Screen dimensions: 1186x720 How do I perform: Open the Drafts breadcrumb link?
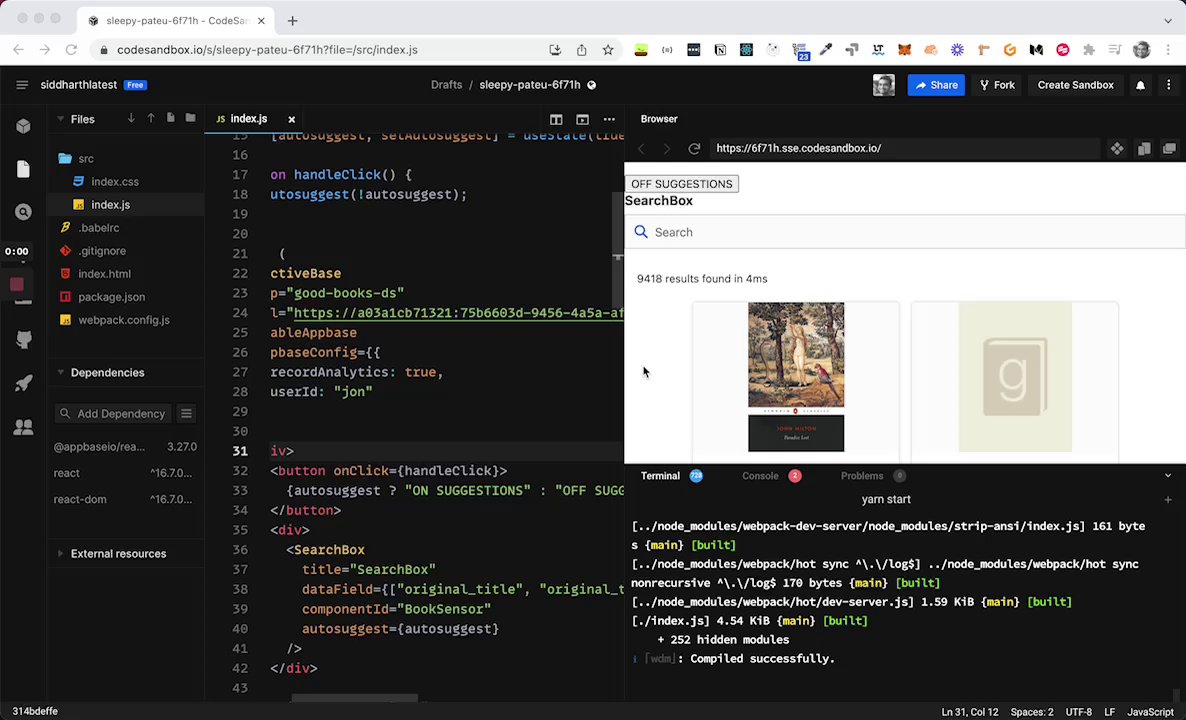pyautogui.click(x=446, y=85)
